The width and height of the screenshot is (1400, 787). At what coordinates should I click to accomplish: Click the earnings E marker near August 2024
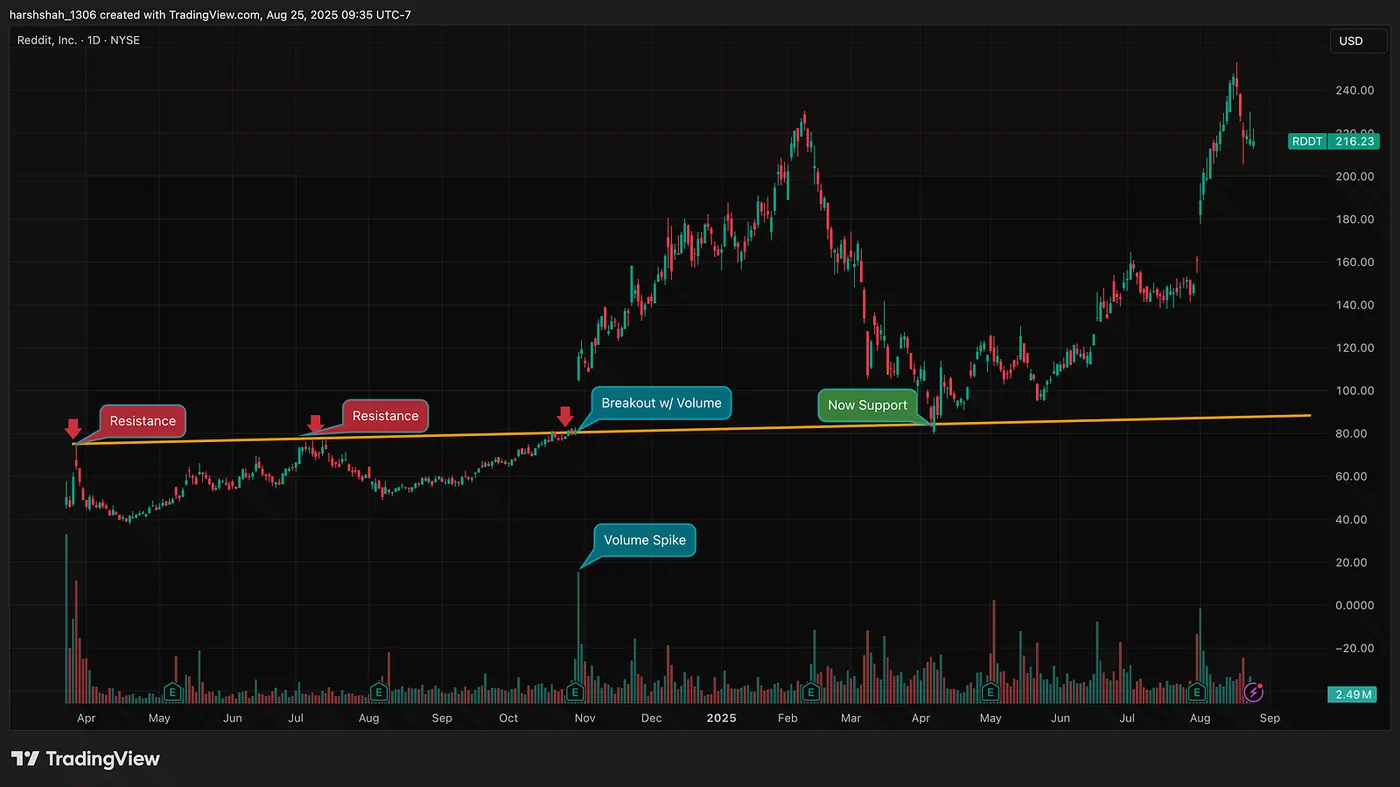[x=378, y=691]
